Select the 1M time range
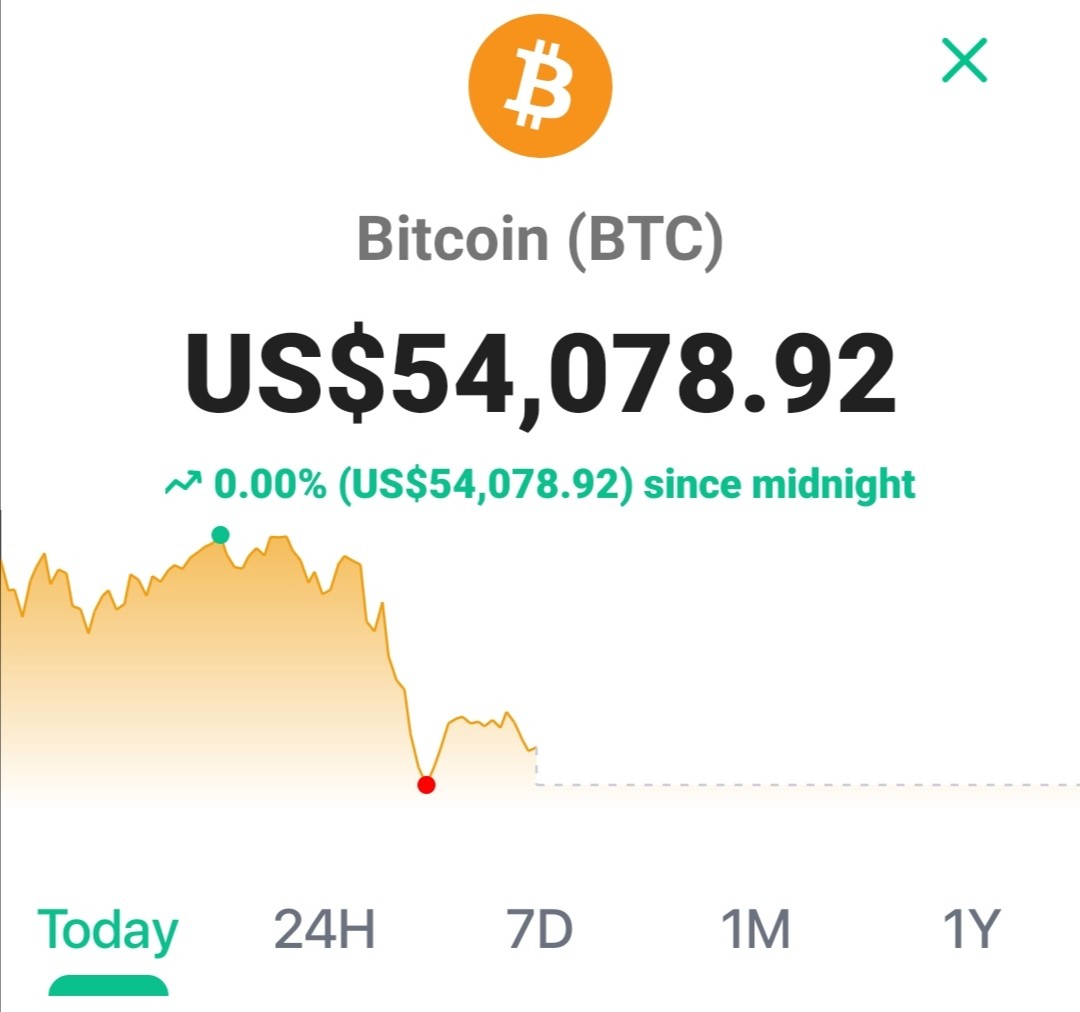Screen dimensions: 1080x1012 [756, 929]
